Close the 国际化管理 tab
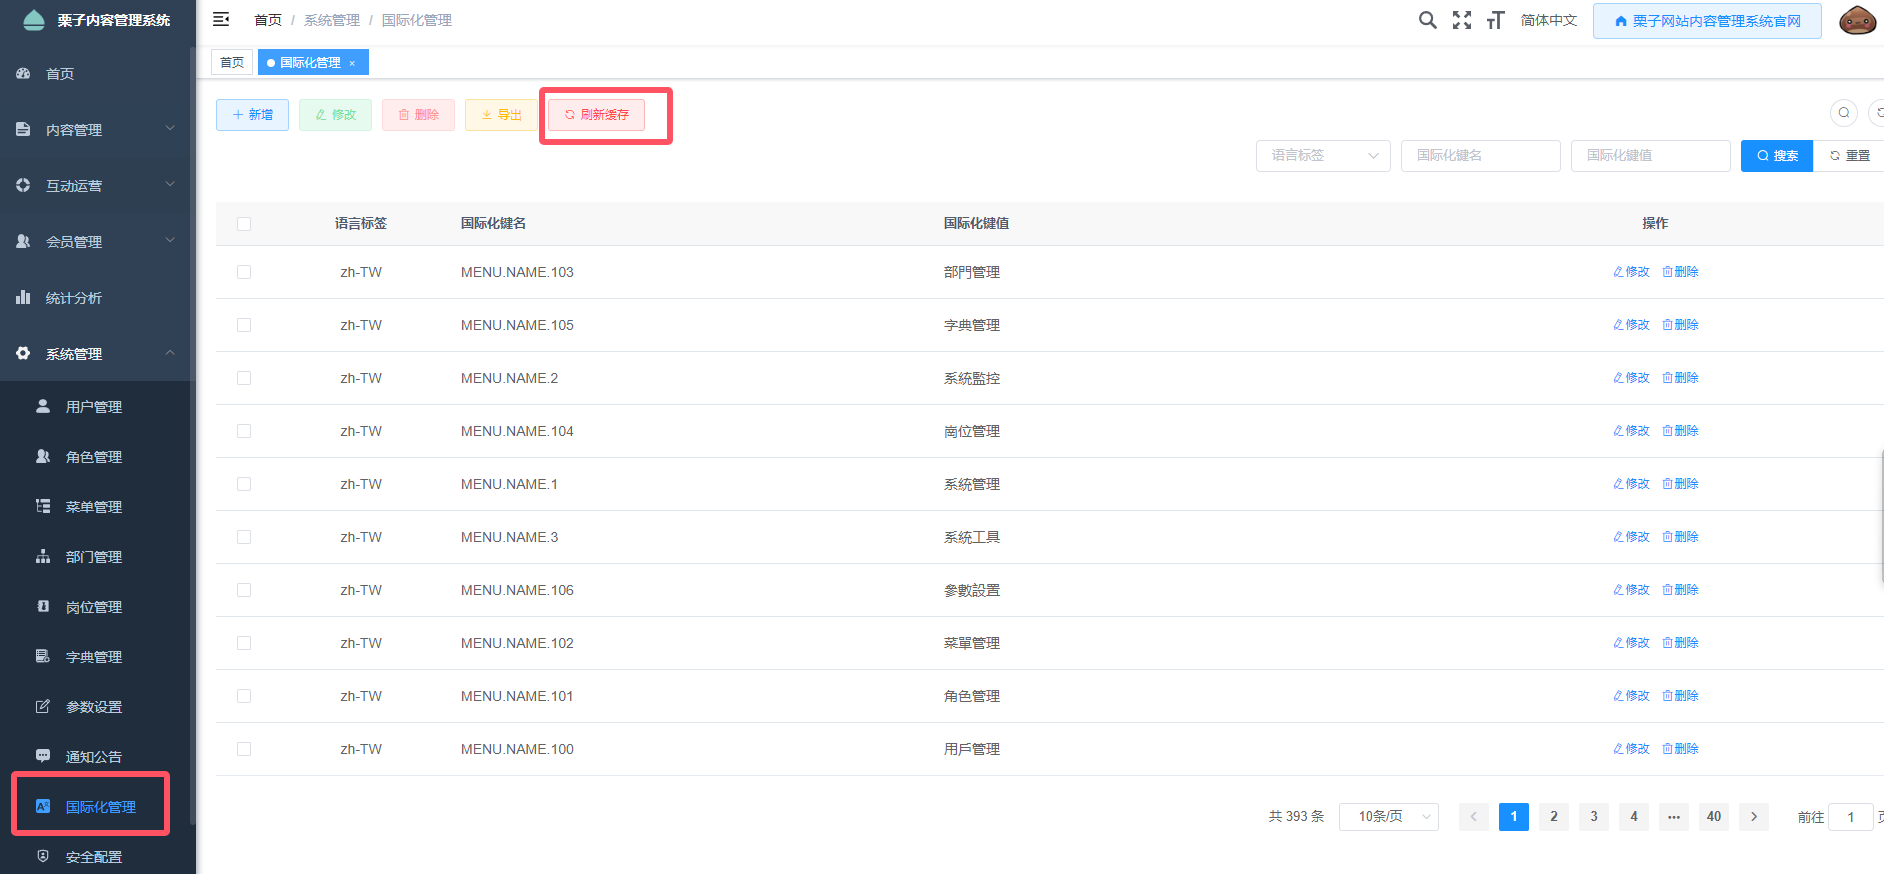1884x874 pixels. click(352, 63)
